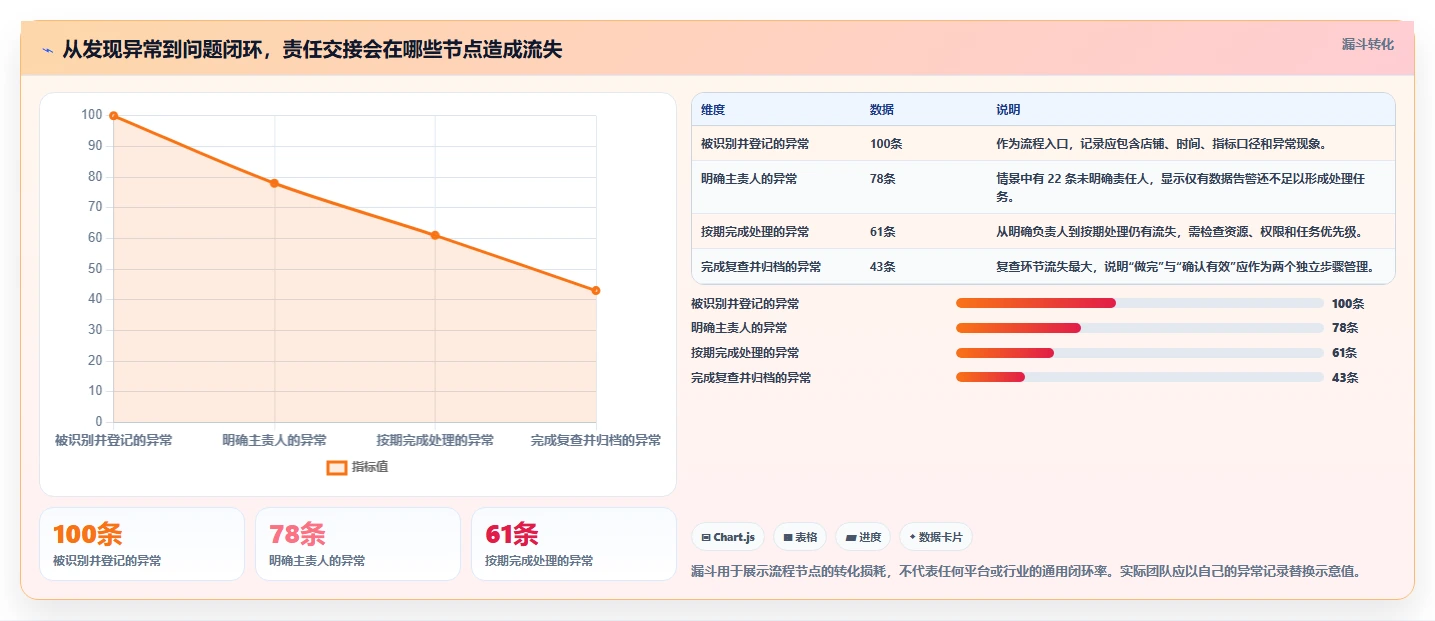Click the y-axis label 50
This screenshot has height=621, width=1435.
[x=95, y=269]
